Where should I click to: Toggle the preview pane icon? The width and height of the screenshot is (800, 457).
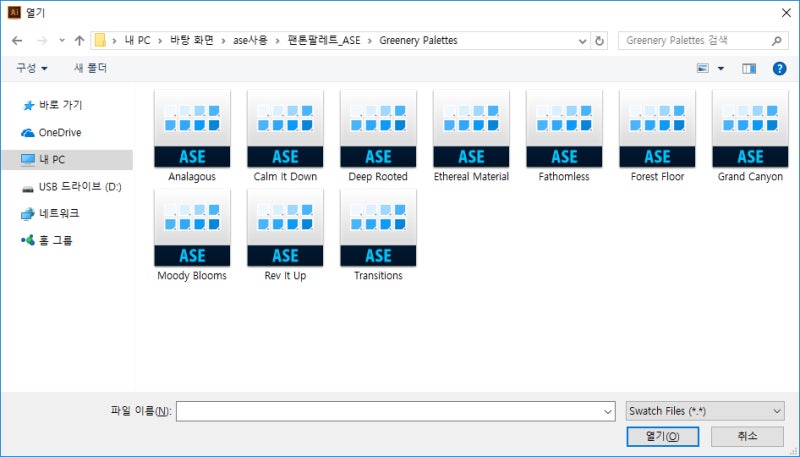point(749,68)
